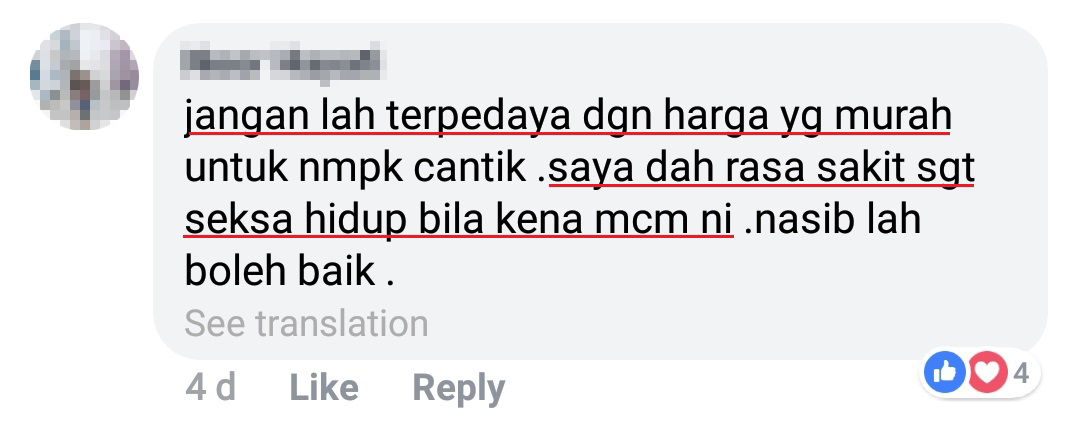Like this comment
1078x423 pixels.
point(324,389)
